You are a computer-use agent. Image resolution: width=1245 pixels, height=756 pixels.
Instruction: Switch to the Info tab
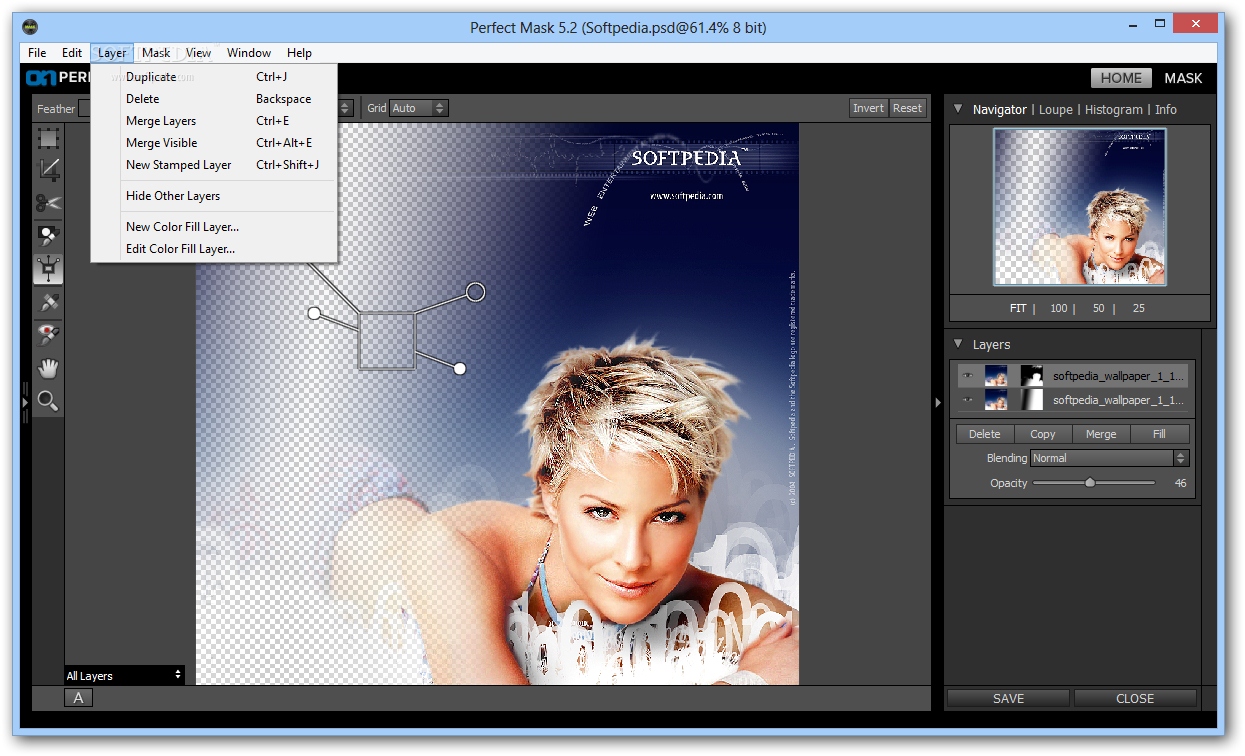(1166, 110)
